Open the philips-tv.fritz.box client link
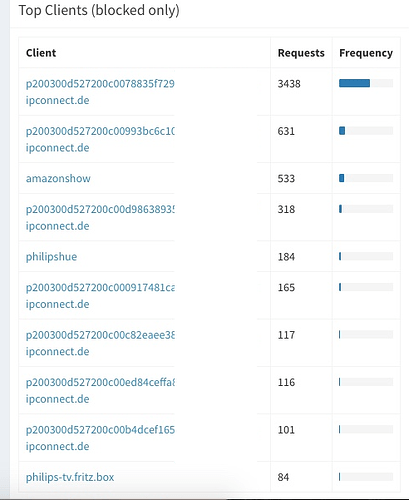Image resolution: width=409 pixels, height=500 pixels. [70, 477]
